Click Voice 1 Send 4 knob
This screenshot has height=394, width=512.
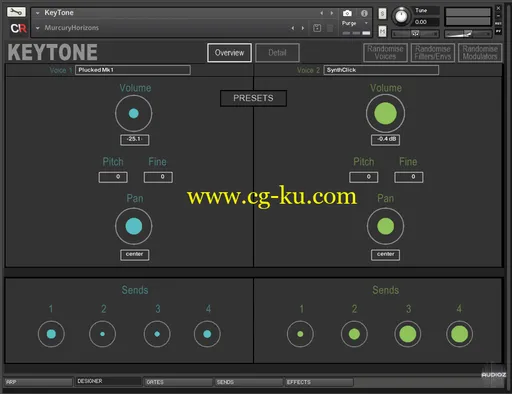(207, 334)
